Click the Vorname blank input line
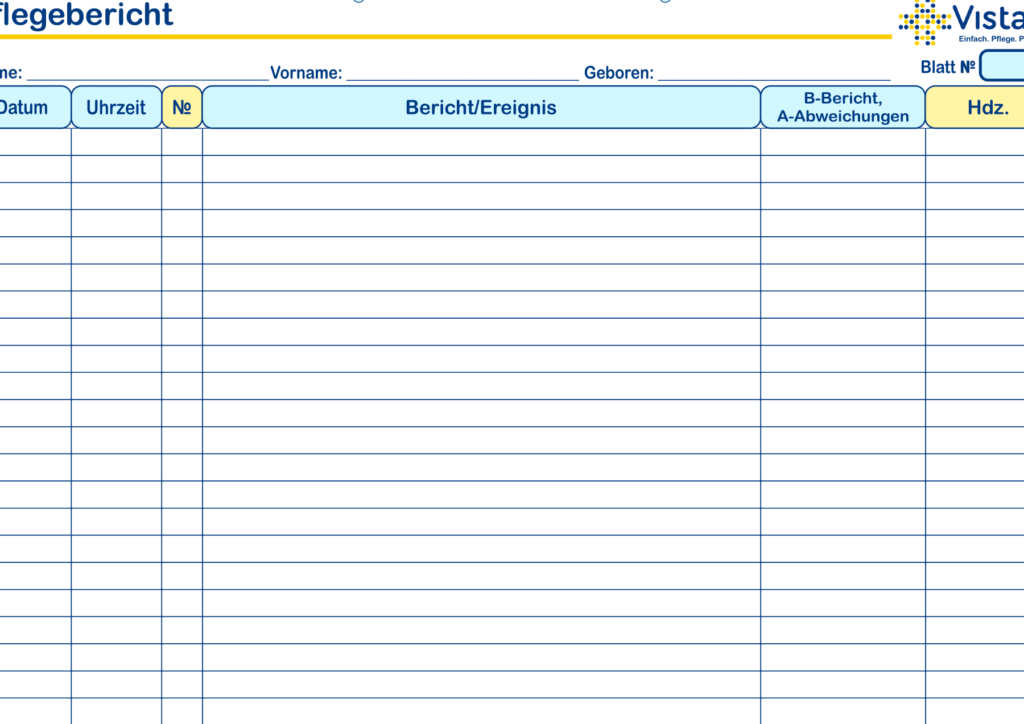The height and width of the screenshot is (724, 1024). [x=462, y=73]
